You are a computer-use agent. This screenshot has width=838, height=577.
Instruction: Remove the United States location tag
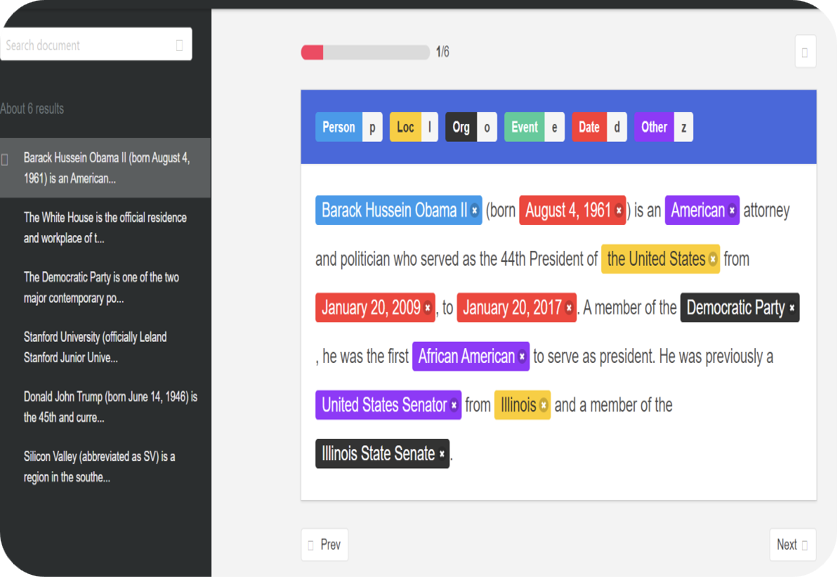(x=712, y=259)
